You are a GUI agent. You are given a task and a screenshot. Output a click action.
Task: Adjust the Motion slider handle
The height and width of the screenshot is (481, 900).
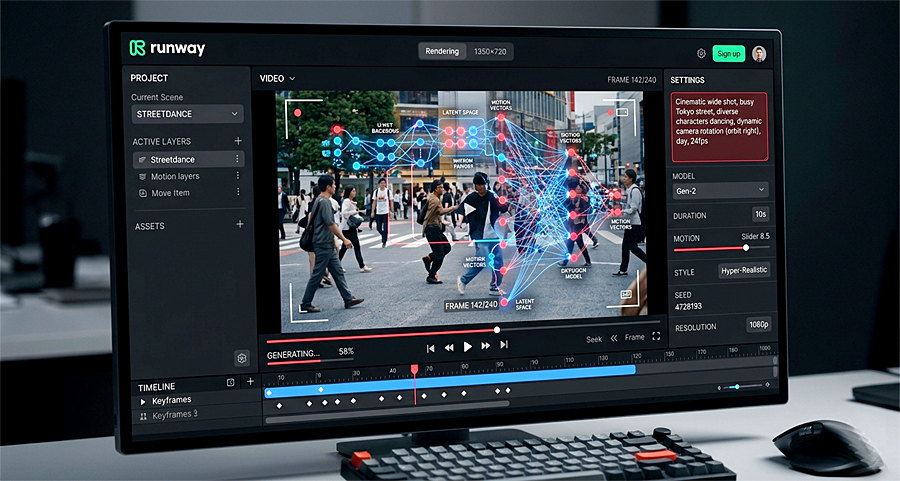point(746,248)
